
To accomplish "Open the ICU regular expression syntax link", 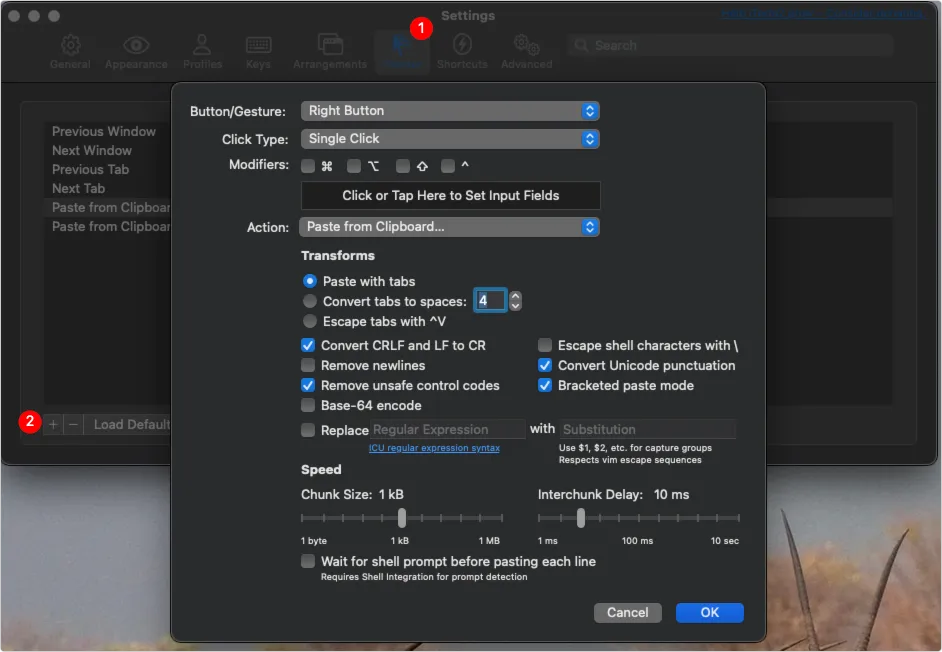I will (x=434, y=448).
